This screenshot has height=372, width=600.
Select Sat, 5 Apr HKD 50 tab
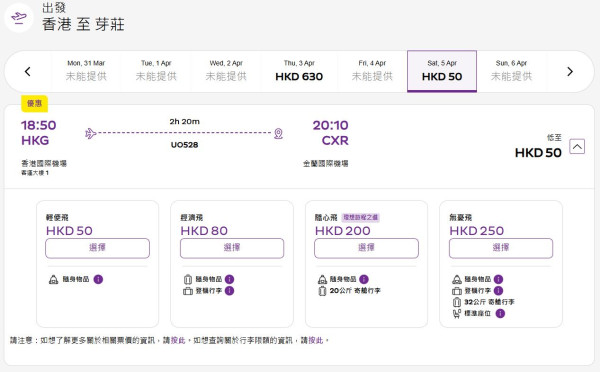point(442,71)
